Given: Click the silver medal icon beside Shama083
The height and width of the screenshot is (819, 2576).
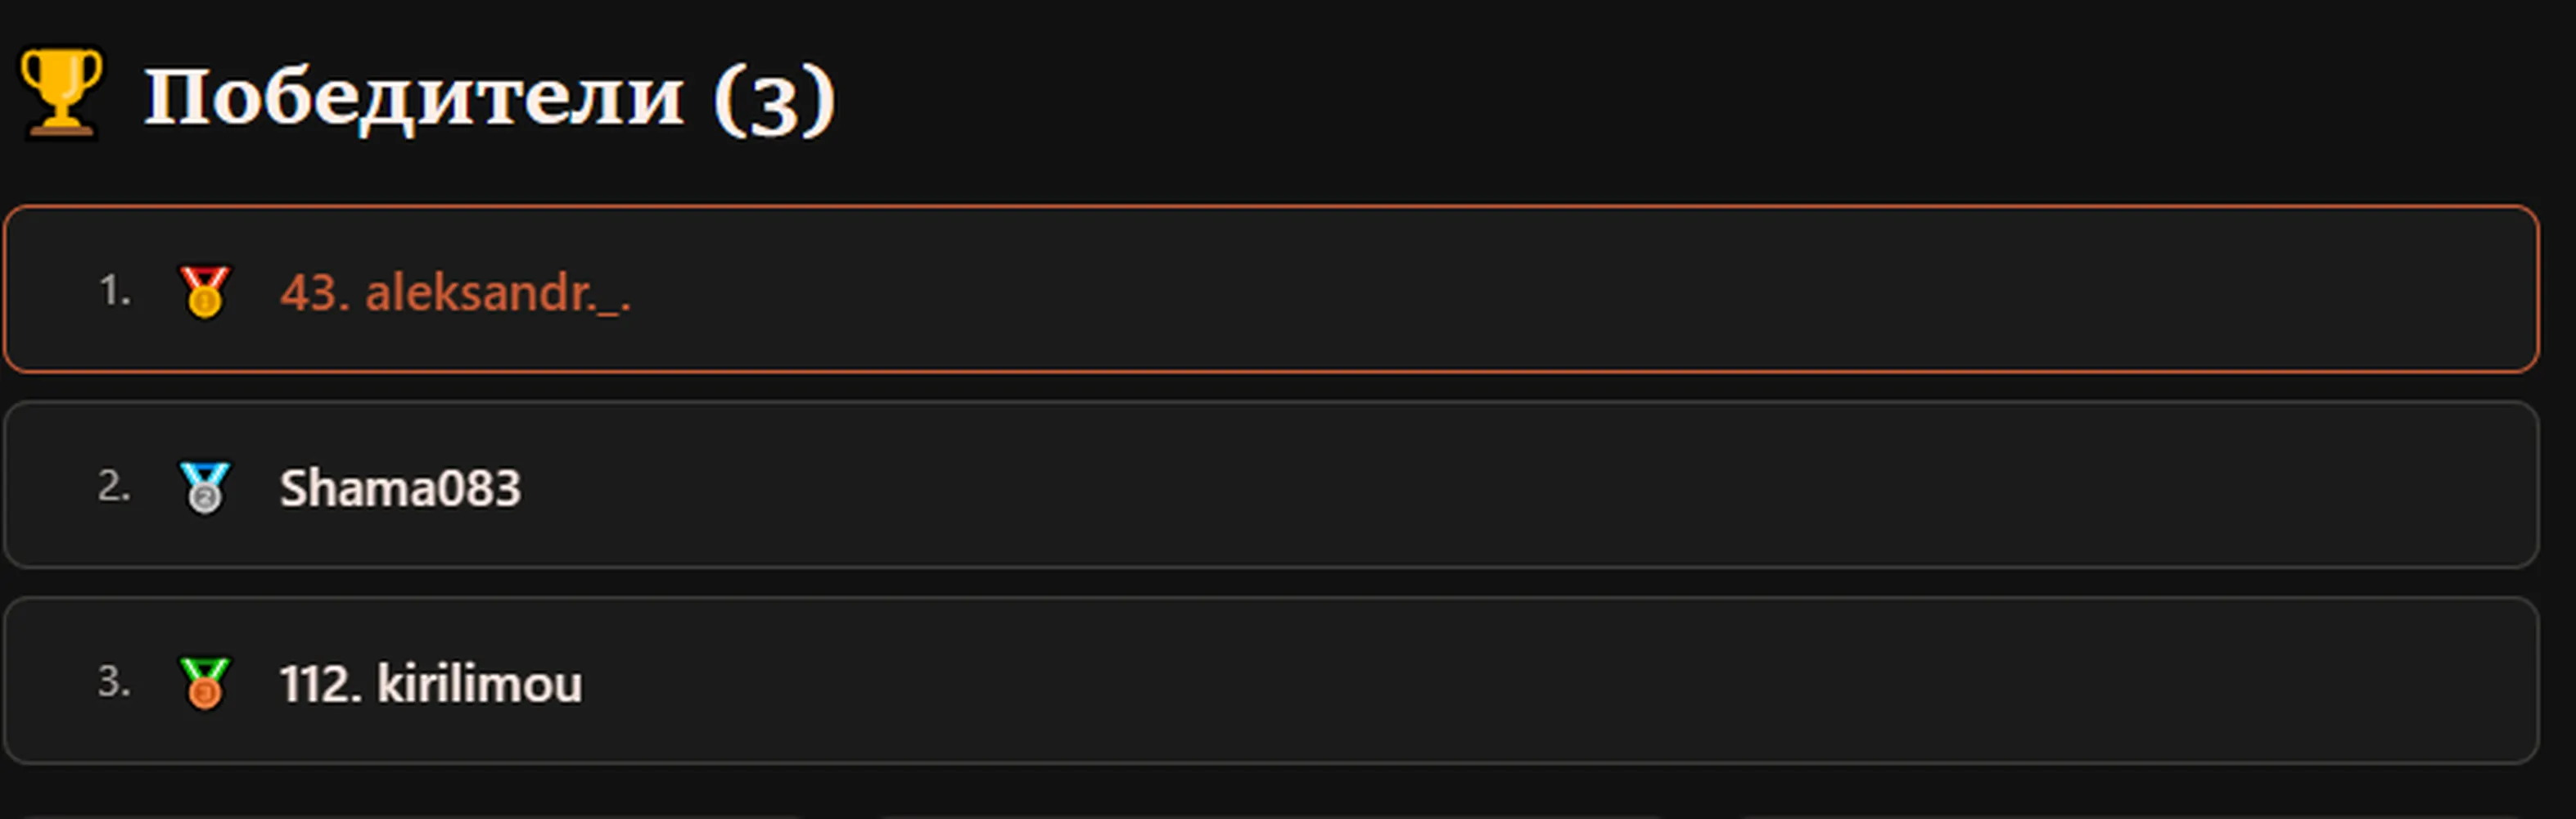Looking at the screenshot, I should point(204,487).
